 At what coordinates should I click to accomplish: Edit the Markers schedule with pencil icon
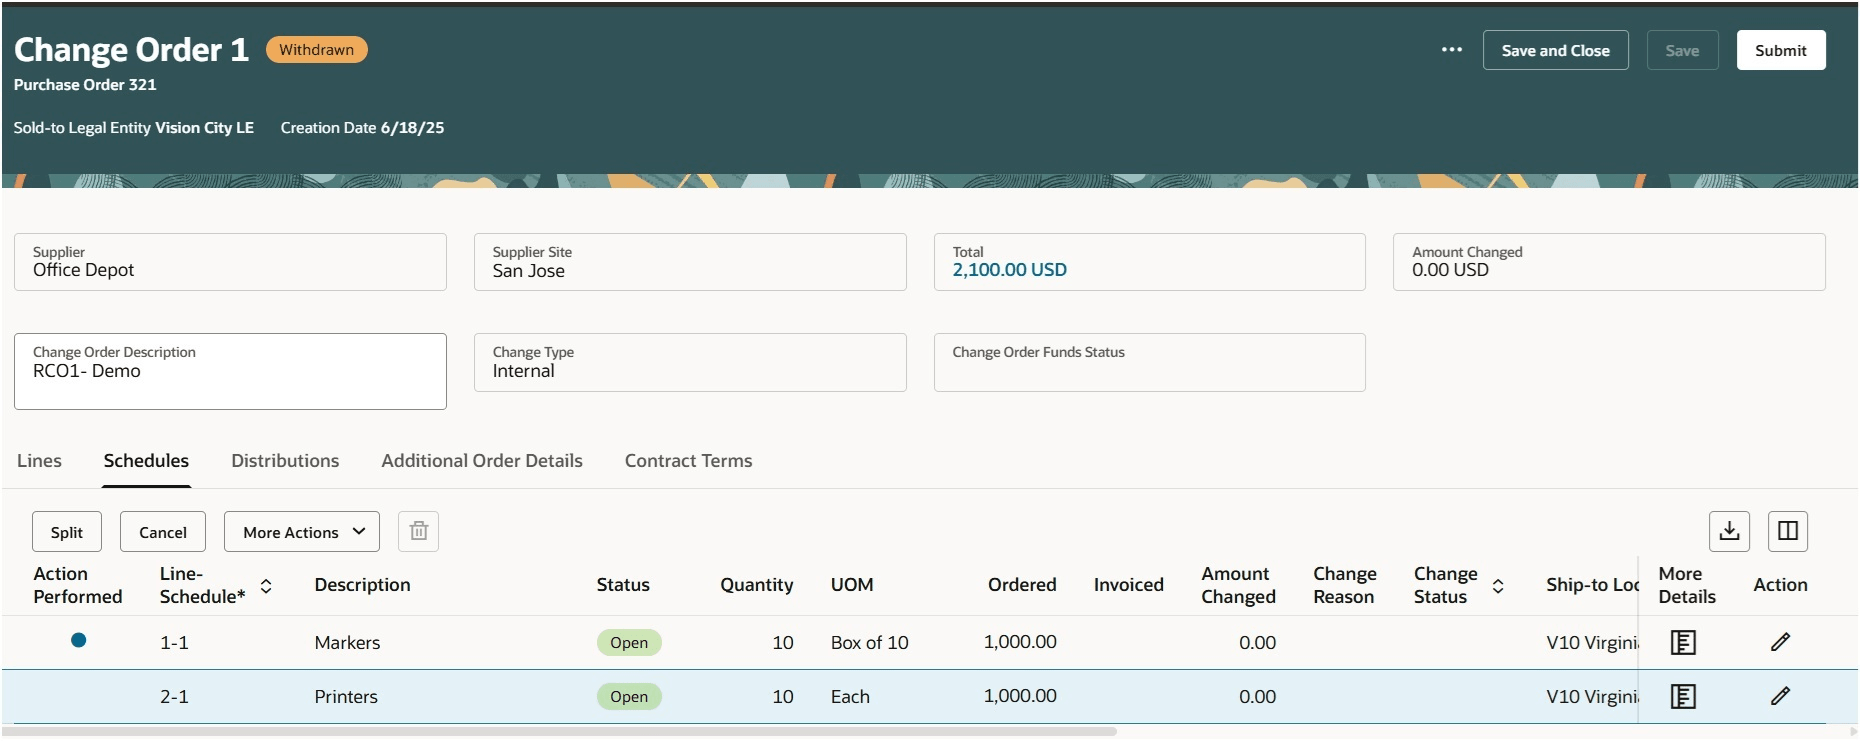pos(1780,642)
